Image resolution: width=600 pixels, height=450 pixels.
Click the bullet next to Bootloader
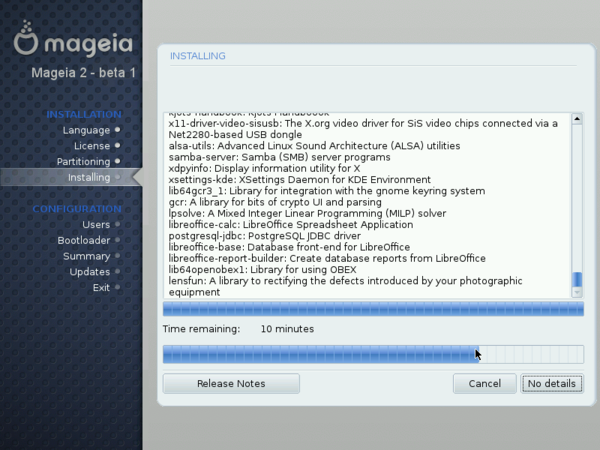[117, 240]
